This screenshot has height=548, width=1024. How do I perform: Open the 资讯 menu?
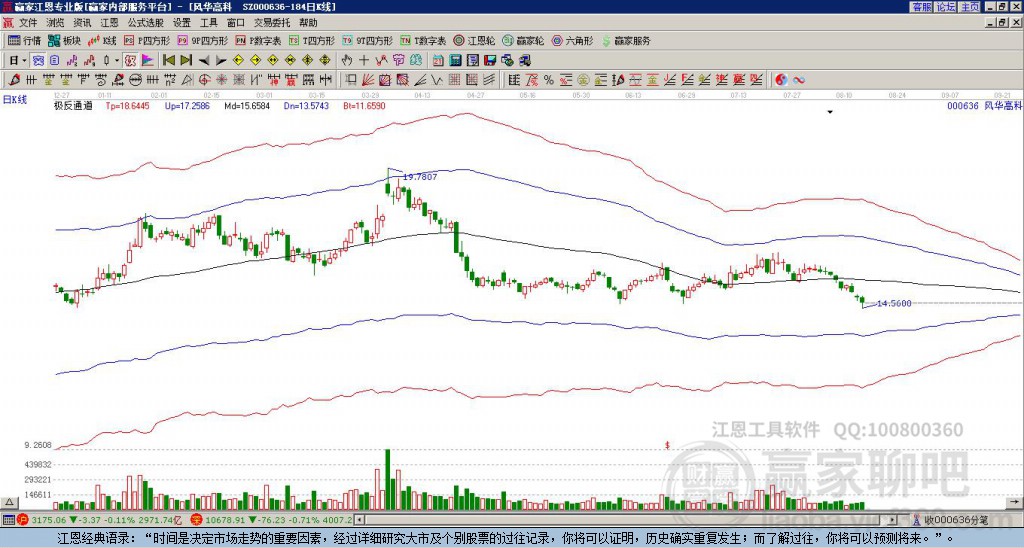click(82, 23)
